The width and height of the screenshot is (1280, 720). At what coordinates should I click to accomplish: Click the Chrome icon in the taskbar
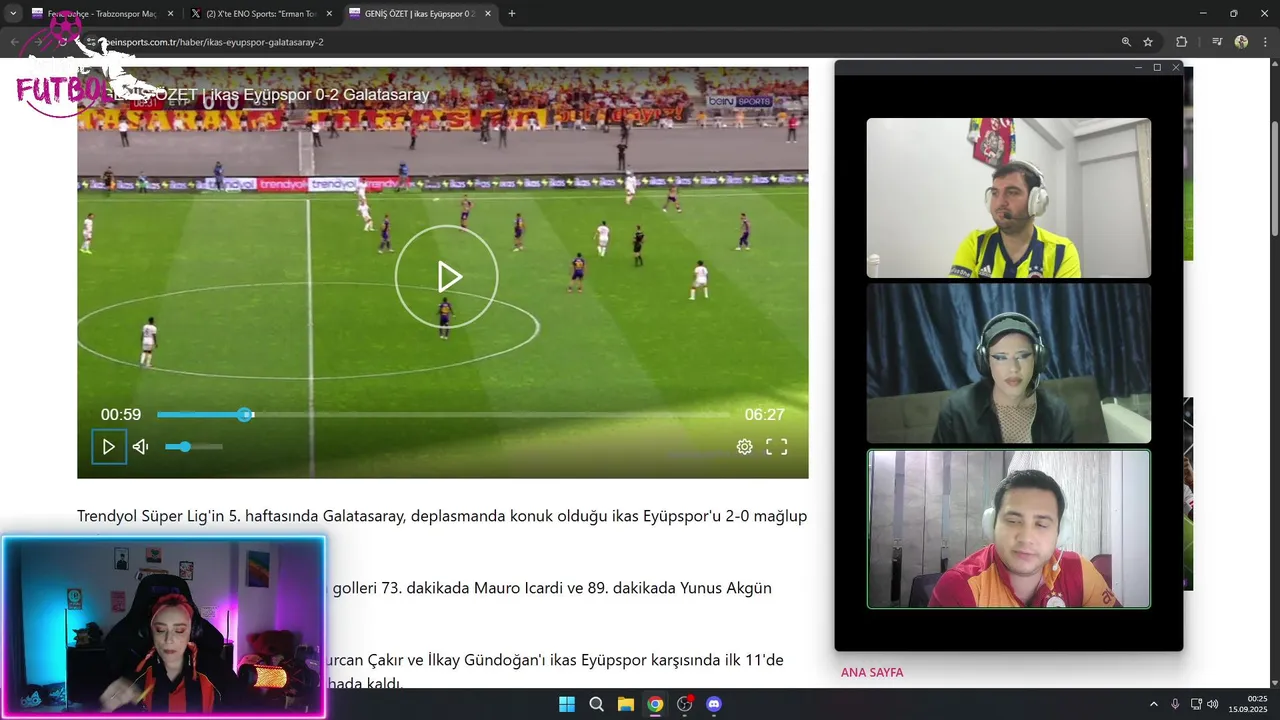point(655,704)
